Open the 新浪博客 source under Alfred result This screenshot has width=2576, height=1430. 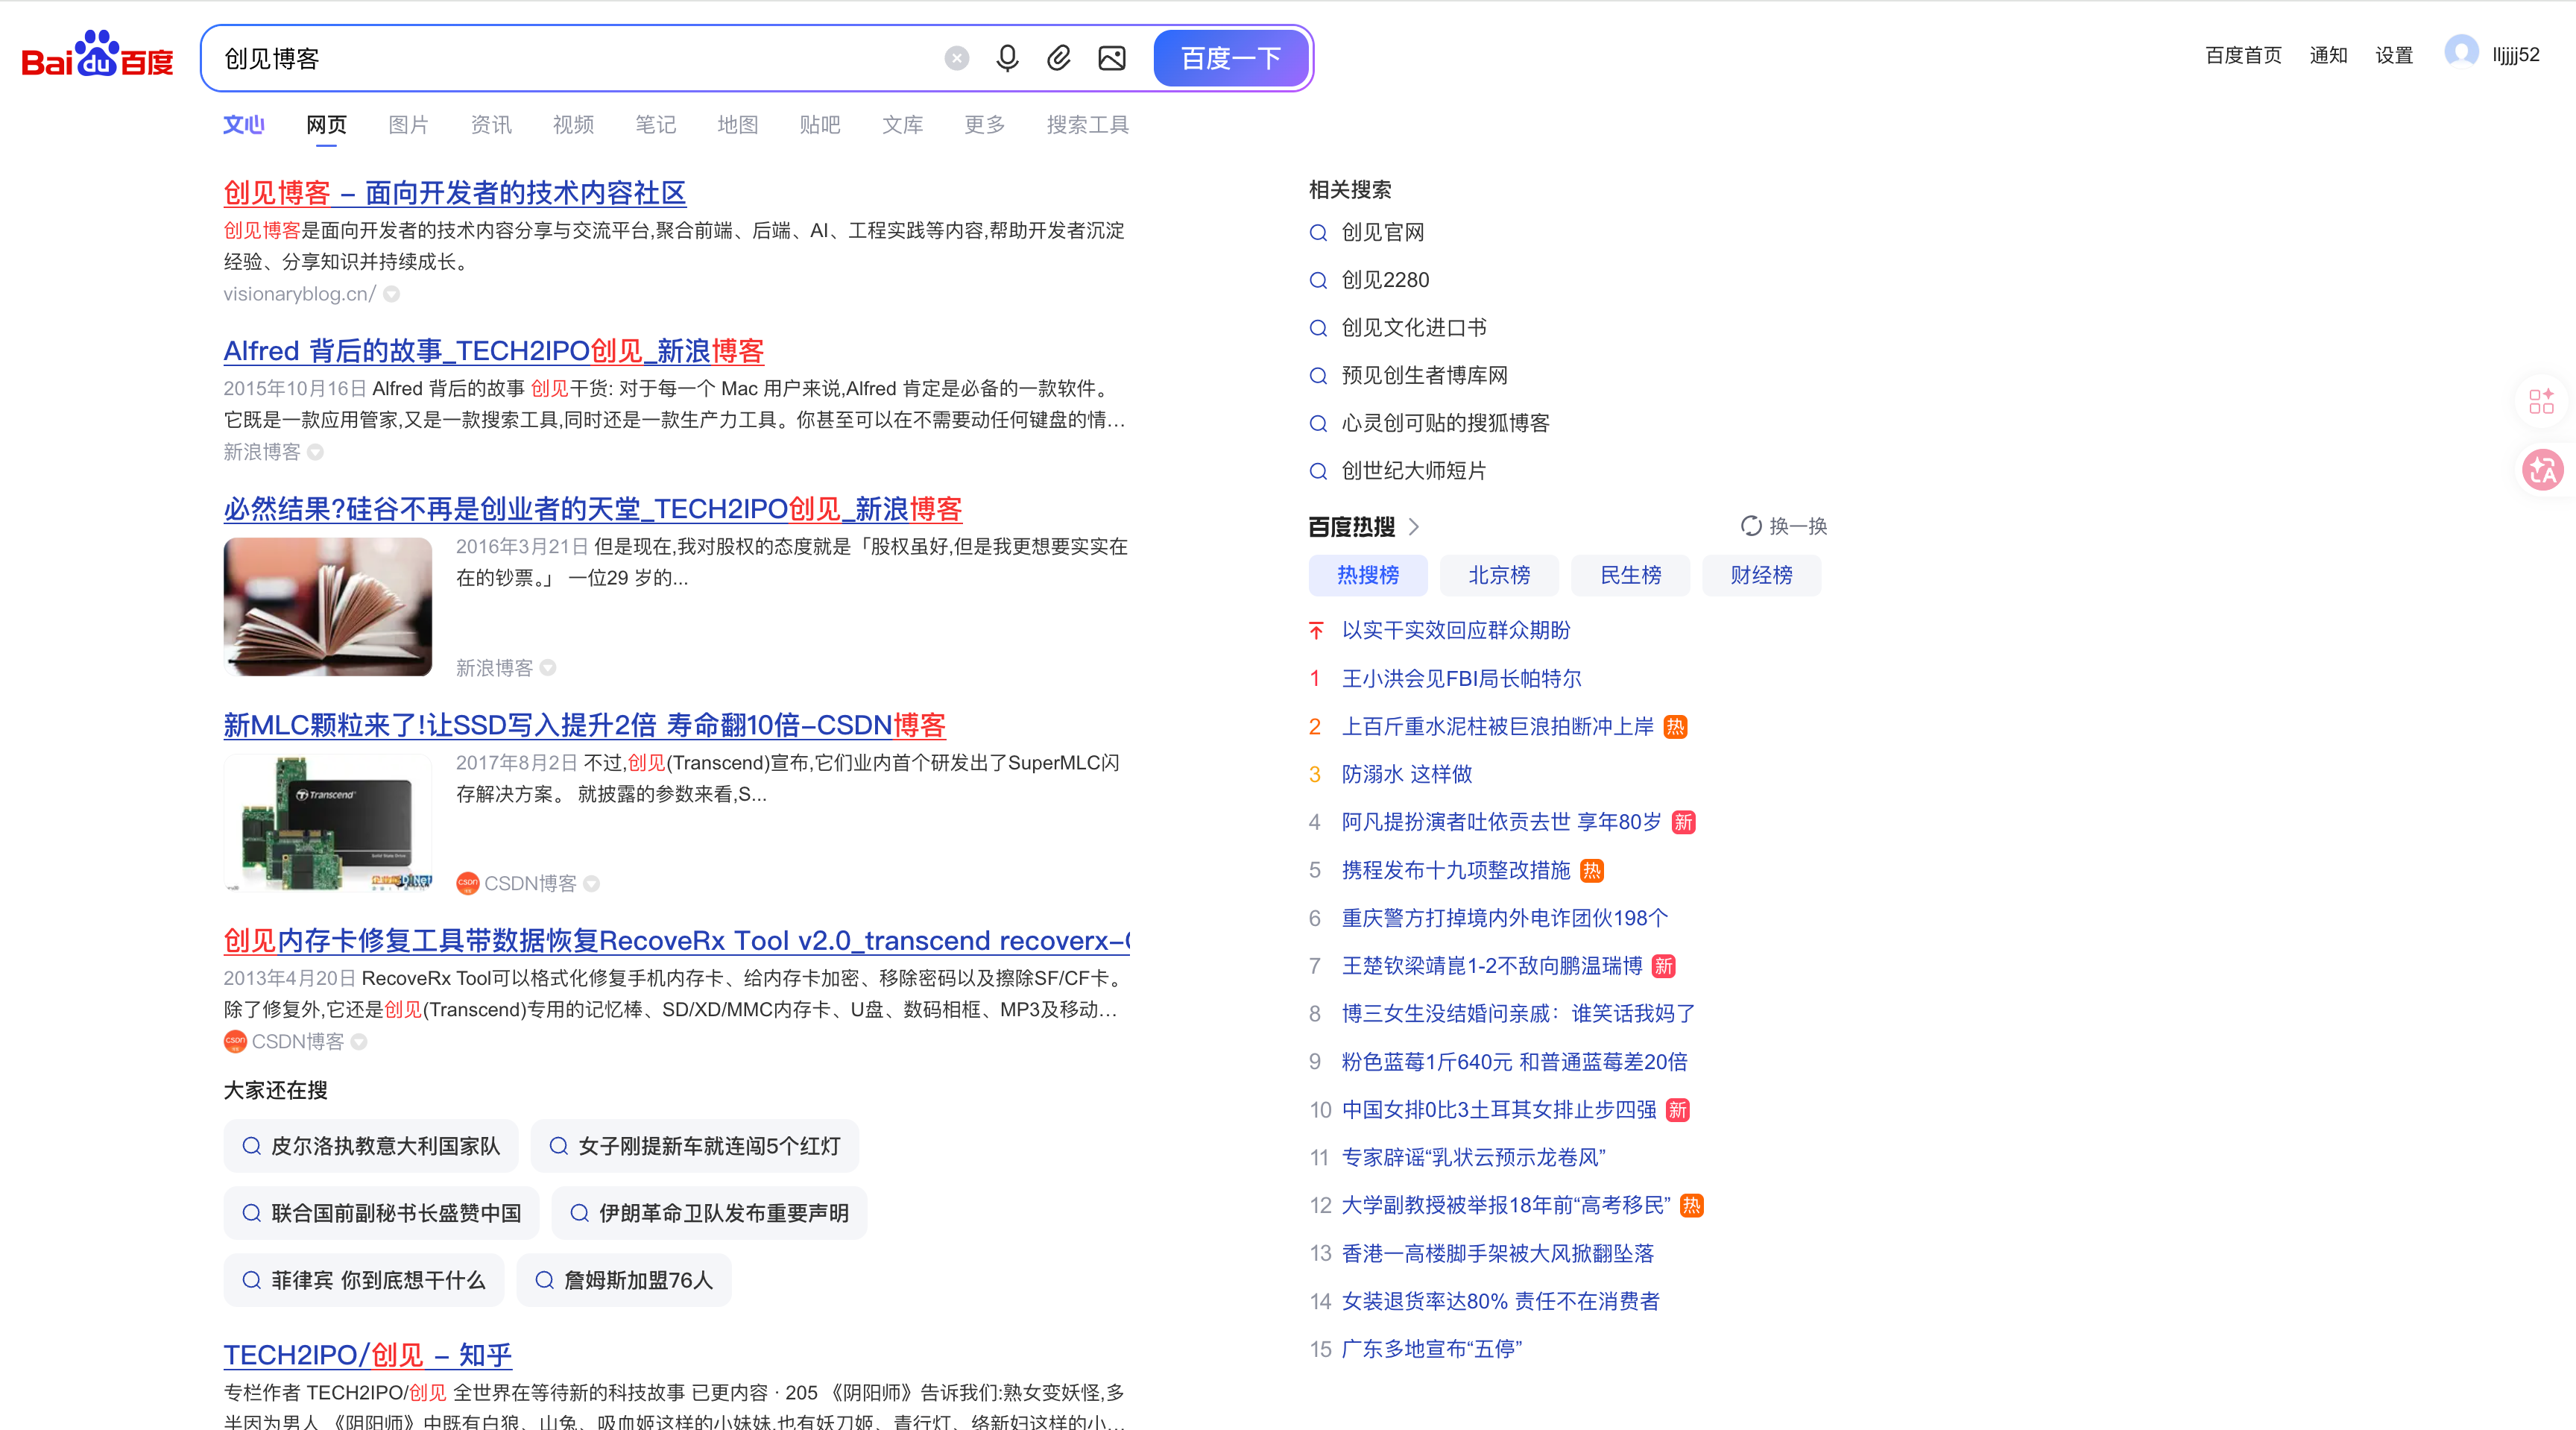click(261, 452)
